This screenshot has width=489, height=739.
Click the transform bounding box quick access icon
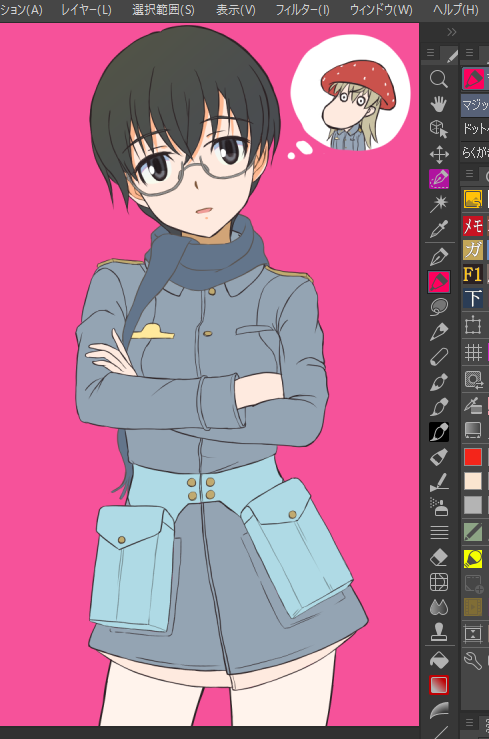click(473, 326)
